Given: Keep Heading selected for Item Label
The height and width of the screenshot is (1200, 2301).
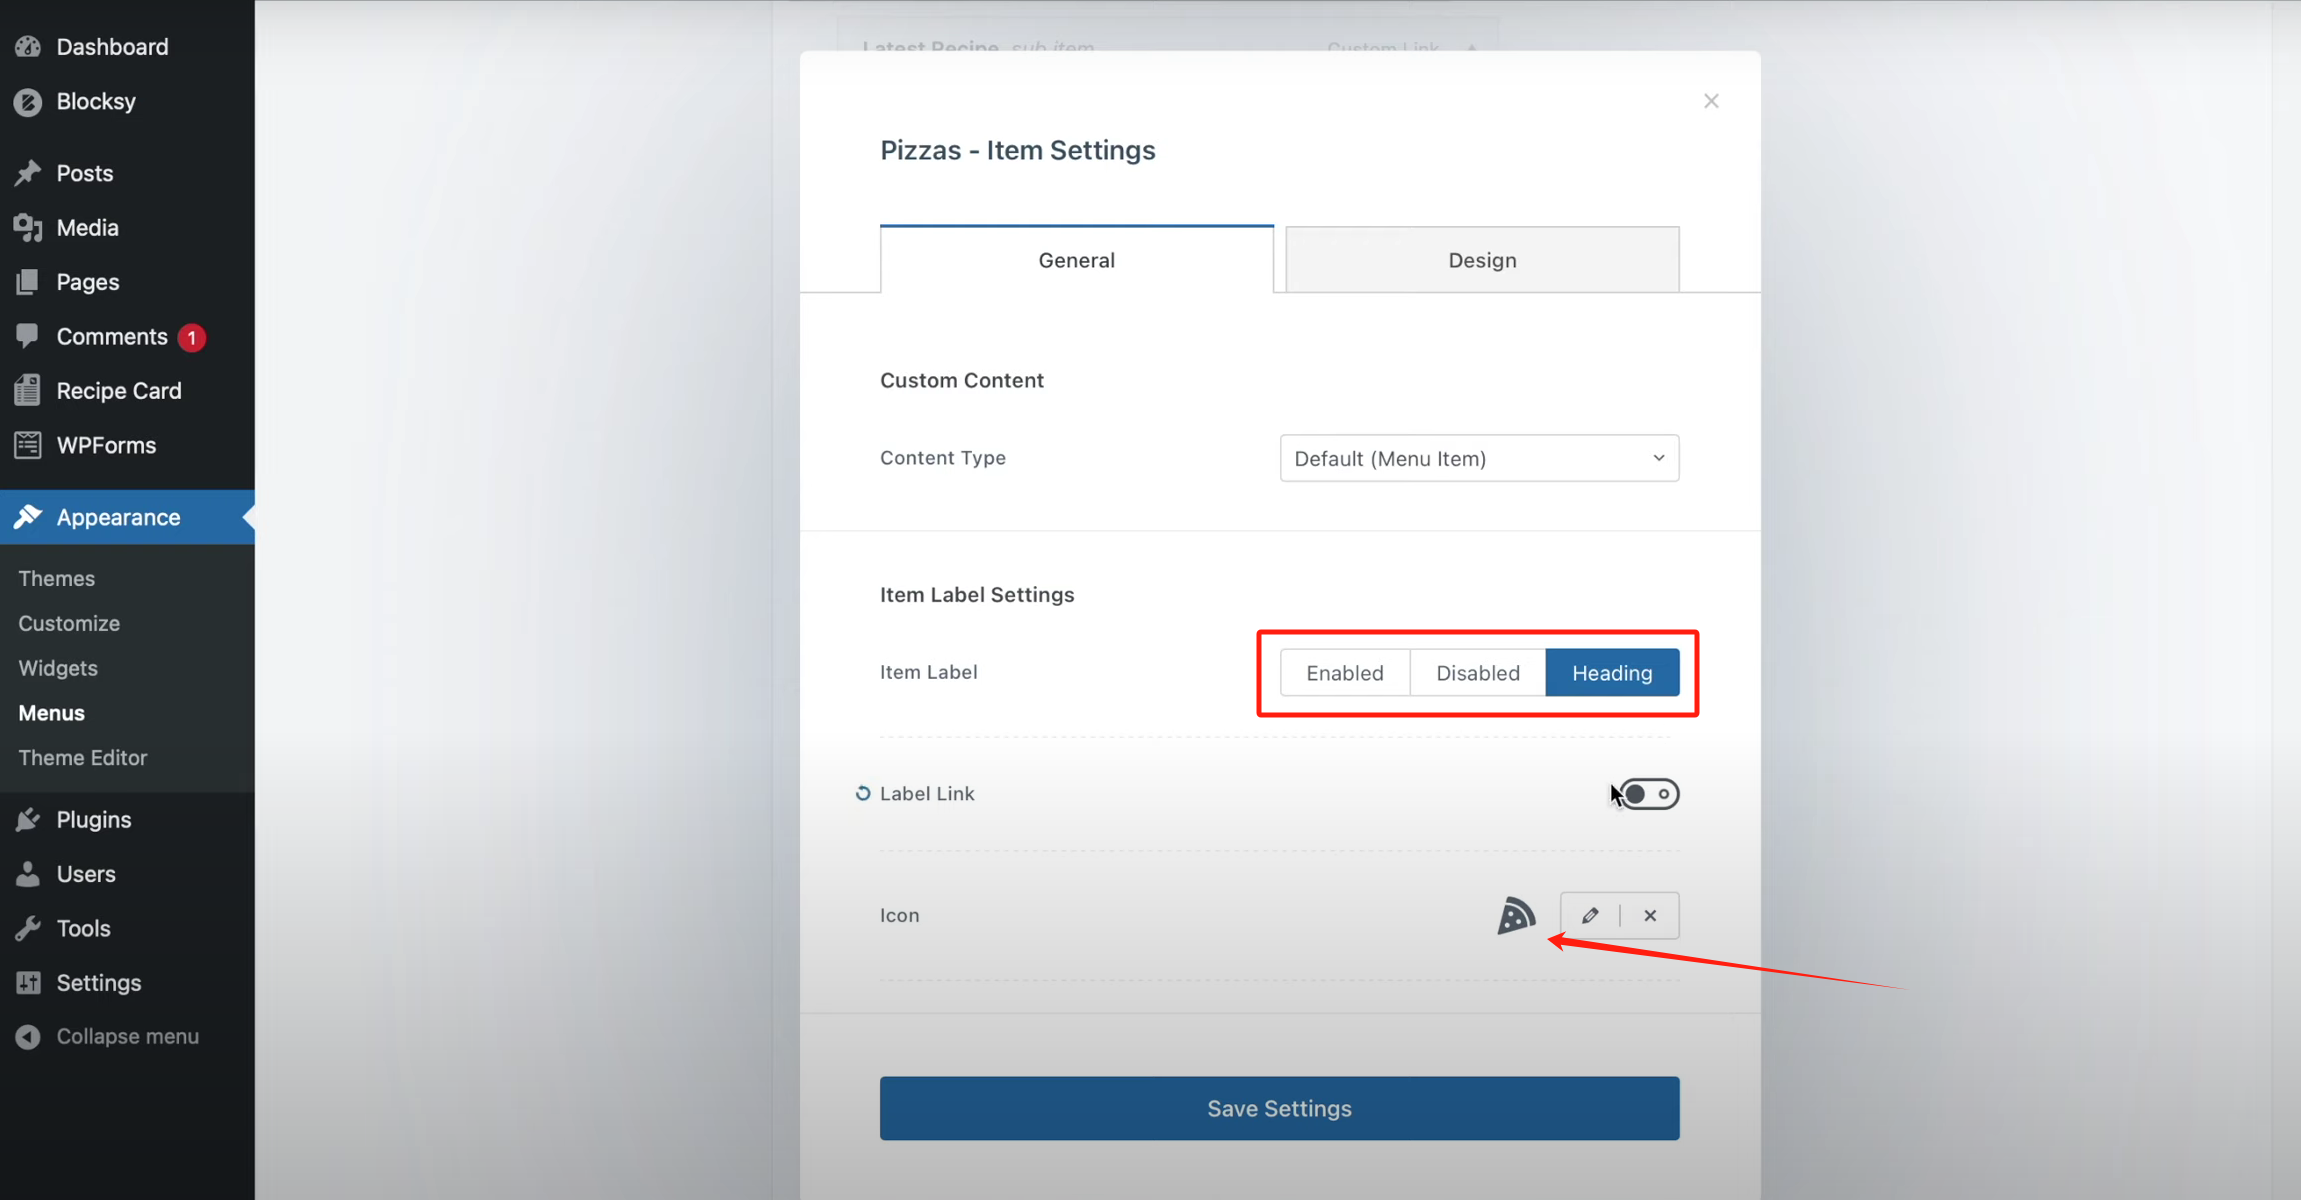Looking at the screenshot, I should click(x=1612, y=673).
